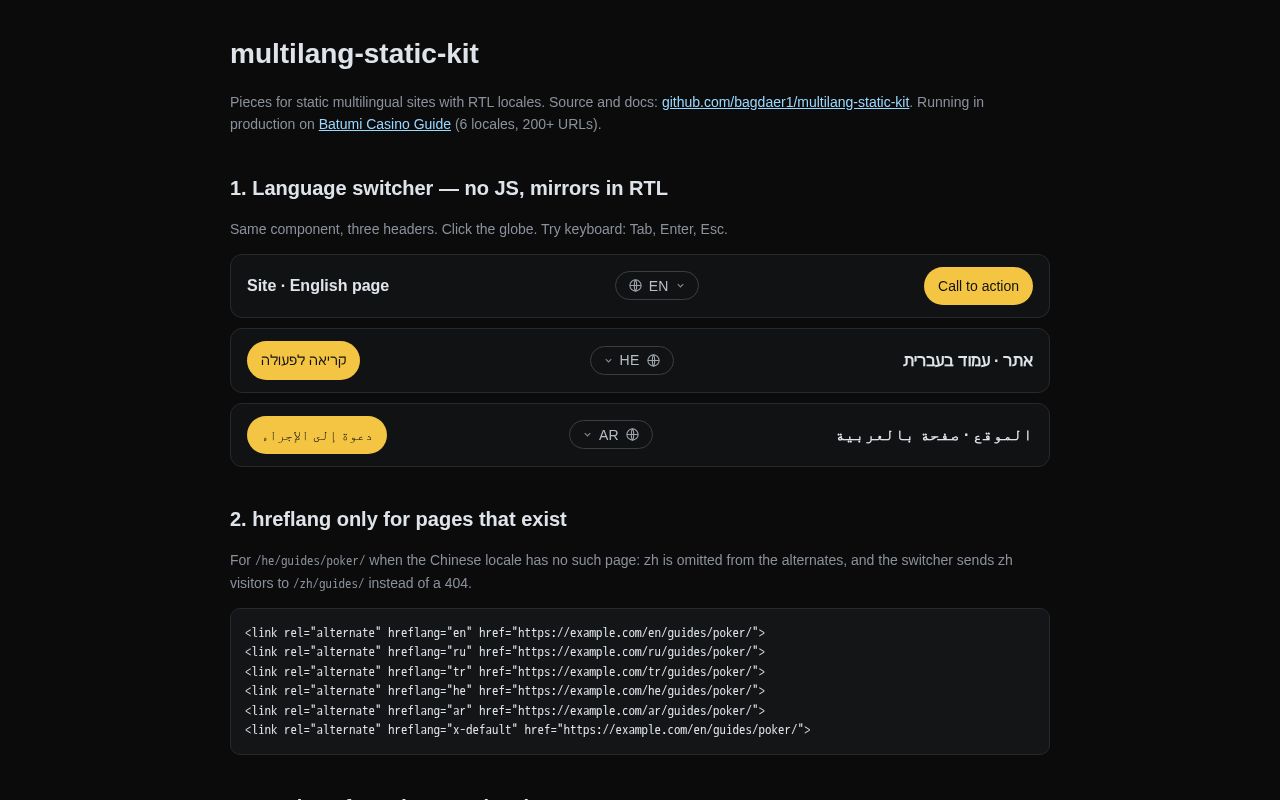This screenshot has width=1280, height=800.
Task: Click the hreflang="ar" code line
Action: pyautogui.click(x=505, y=711)
